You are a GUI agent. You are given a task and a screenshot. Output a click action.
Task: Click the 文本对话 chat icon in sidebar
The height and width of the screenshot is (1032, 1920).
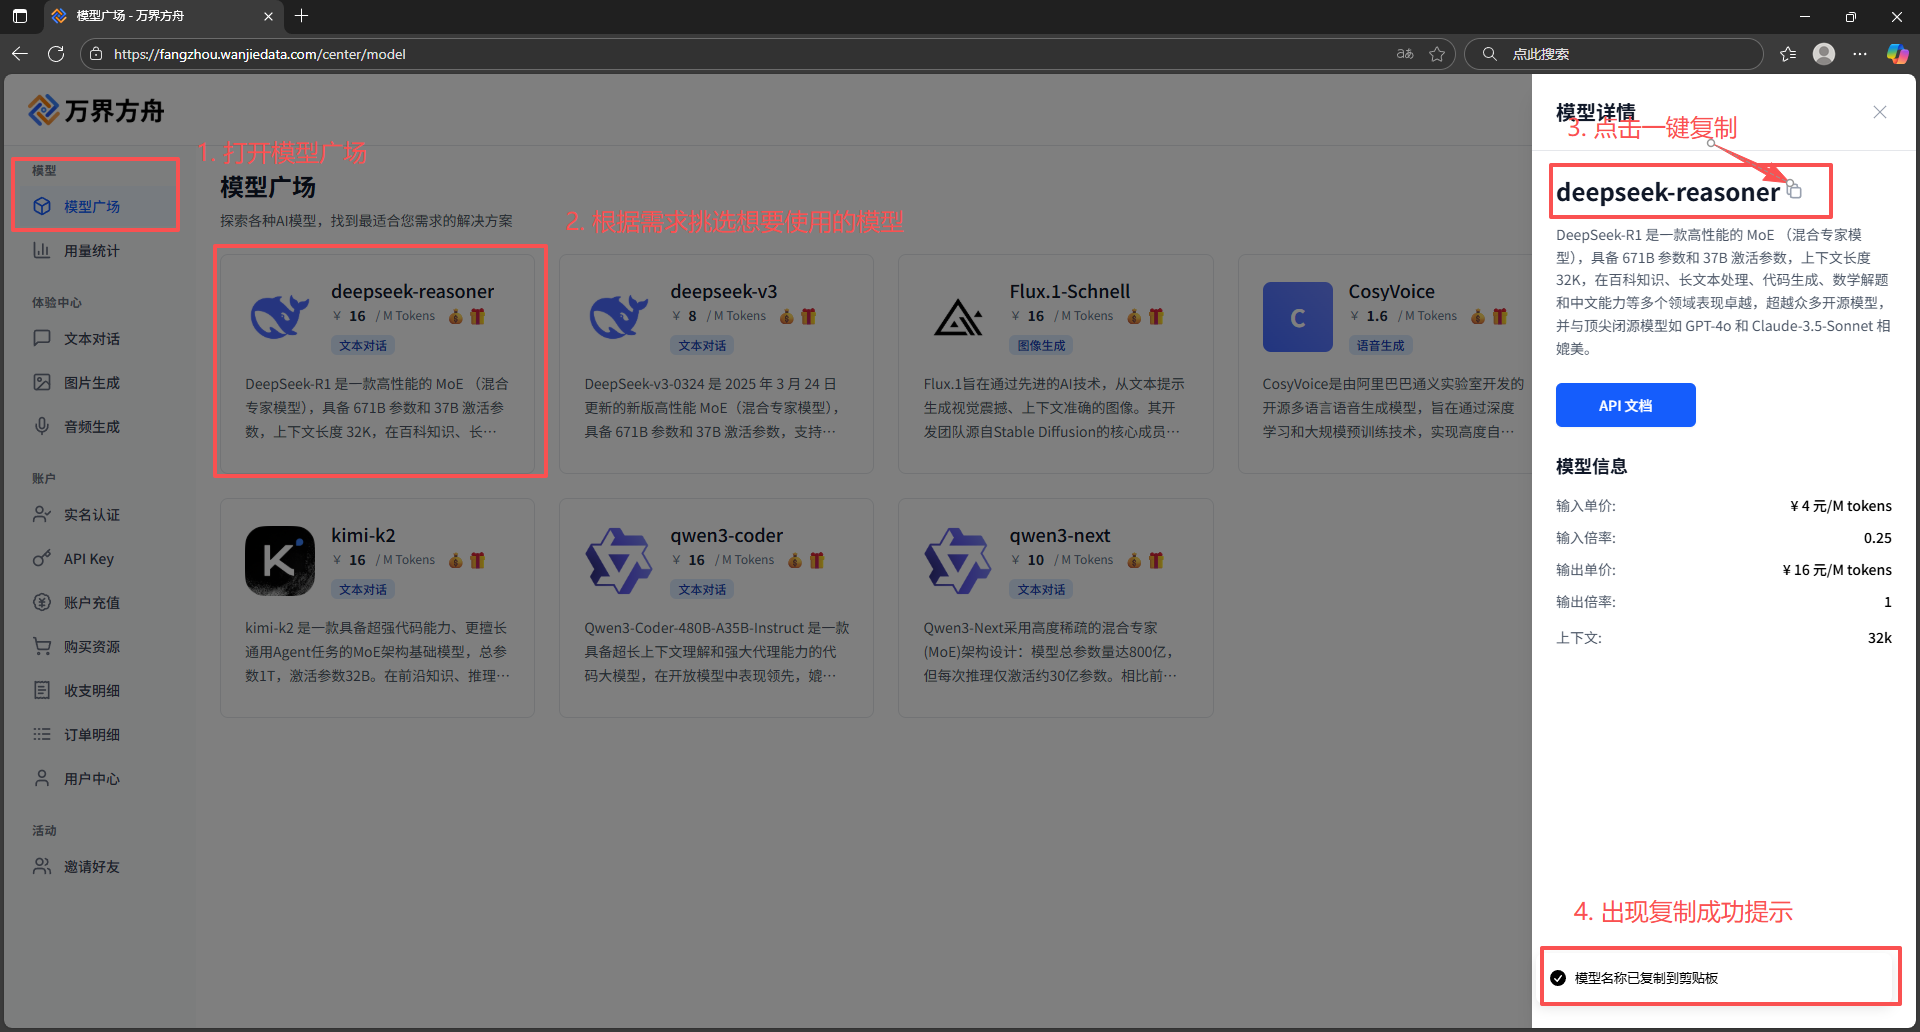tap(42, 338)
